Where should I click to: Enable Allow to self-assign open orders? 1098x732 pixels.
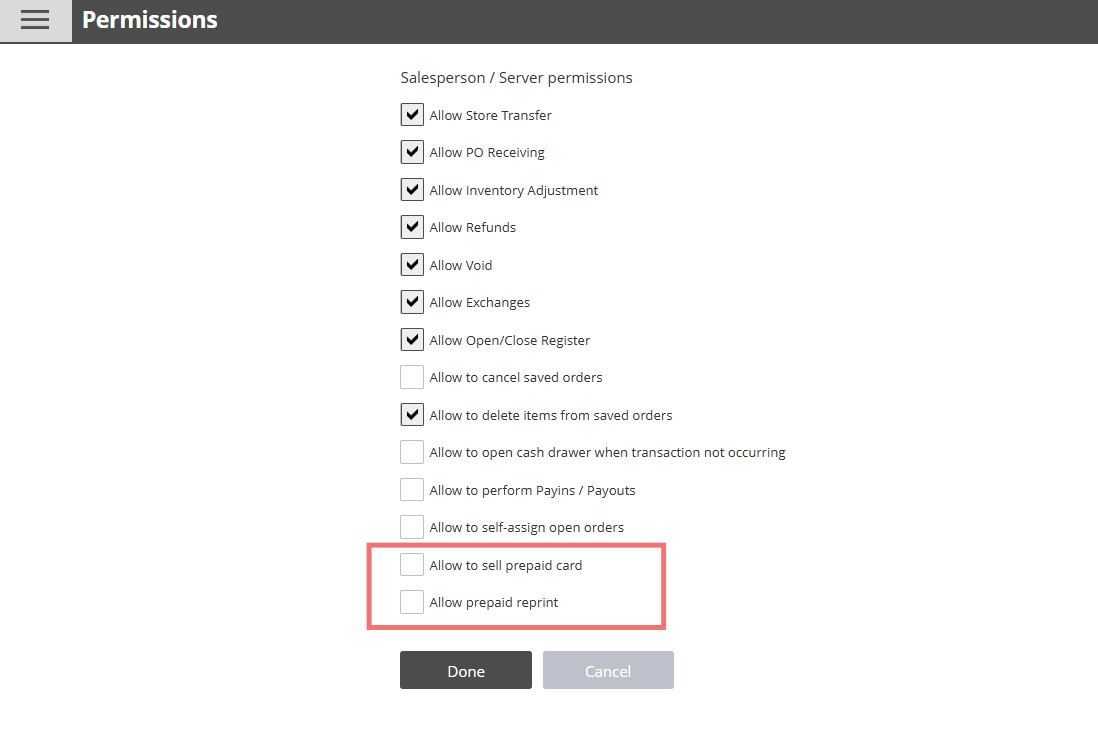pyautogui.click(x=412, y=527)
